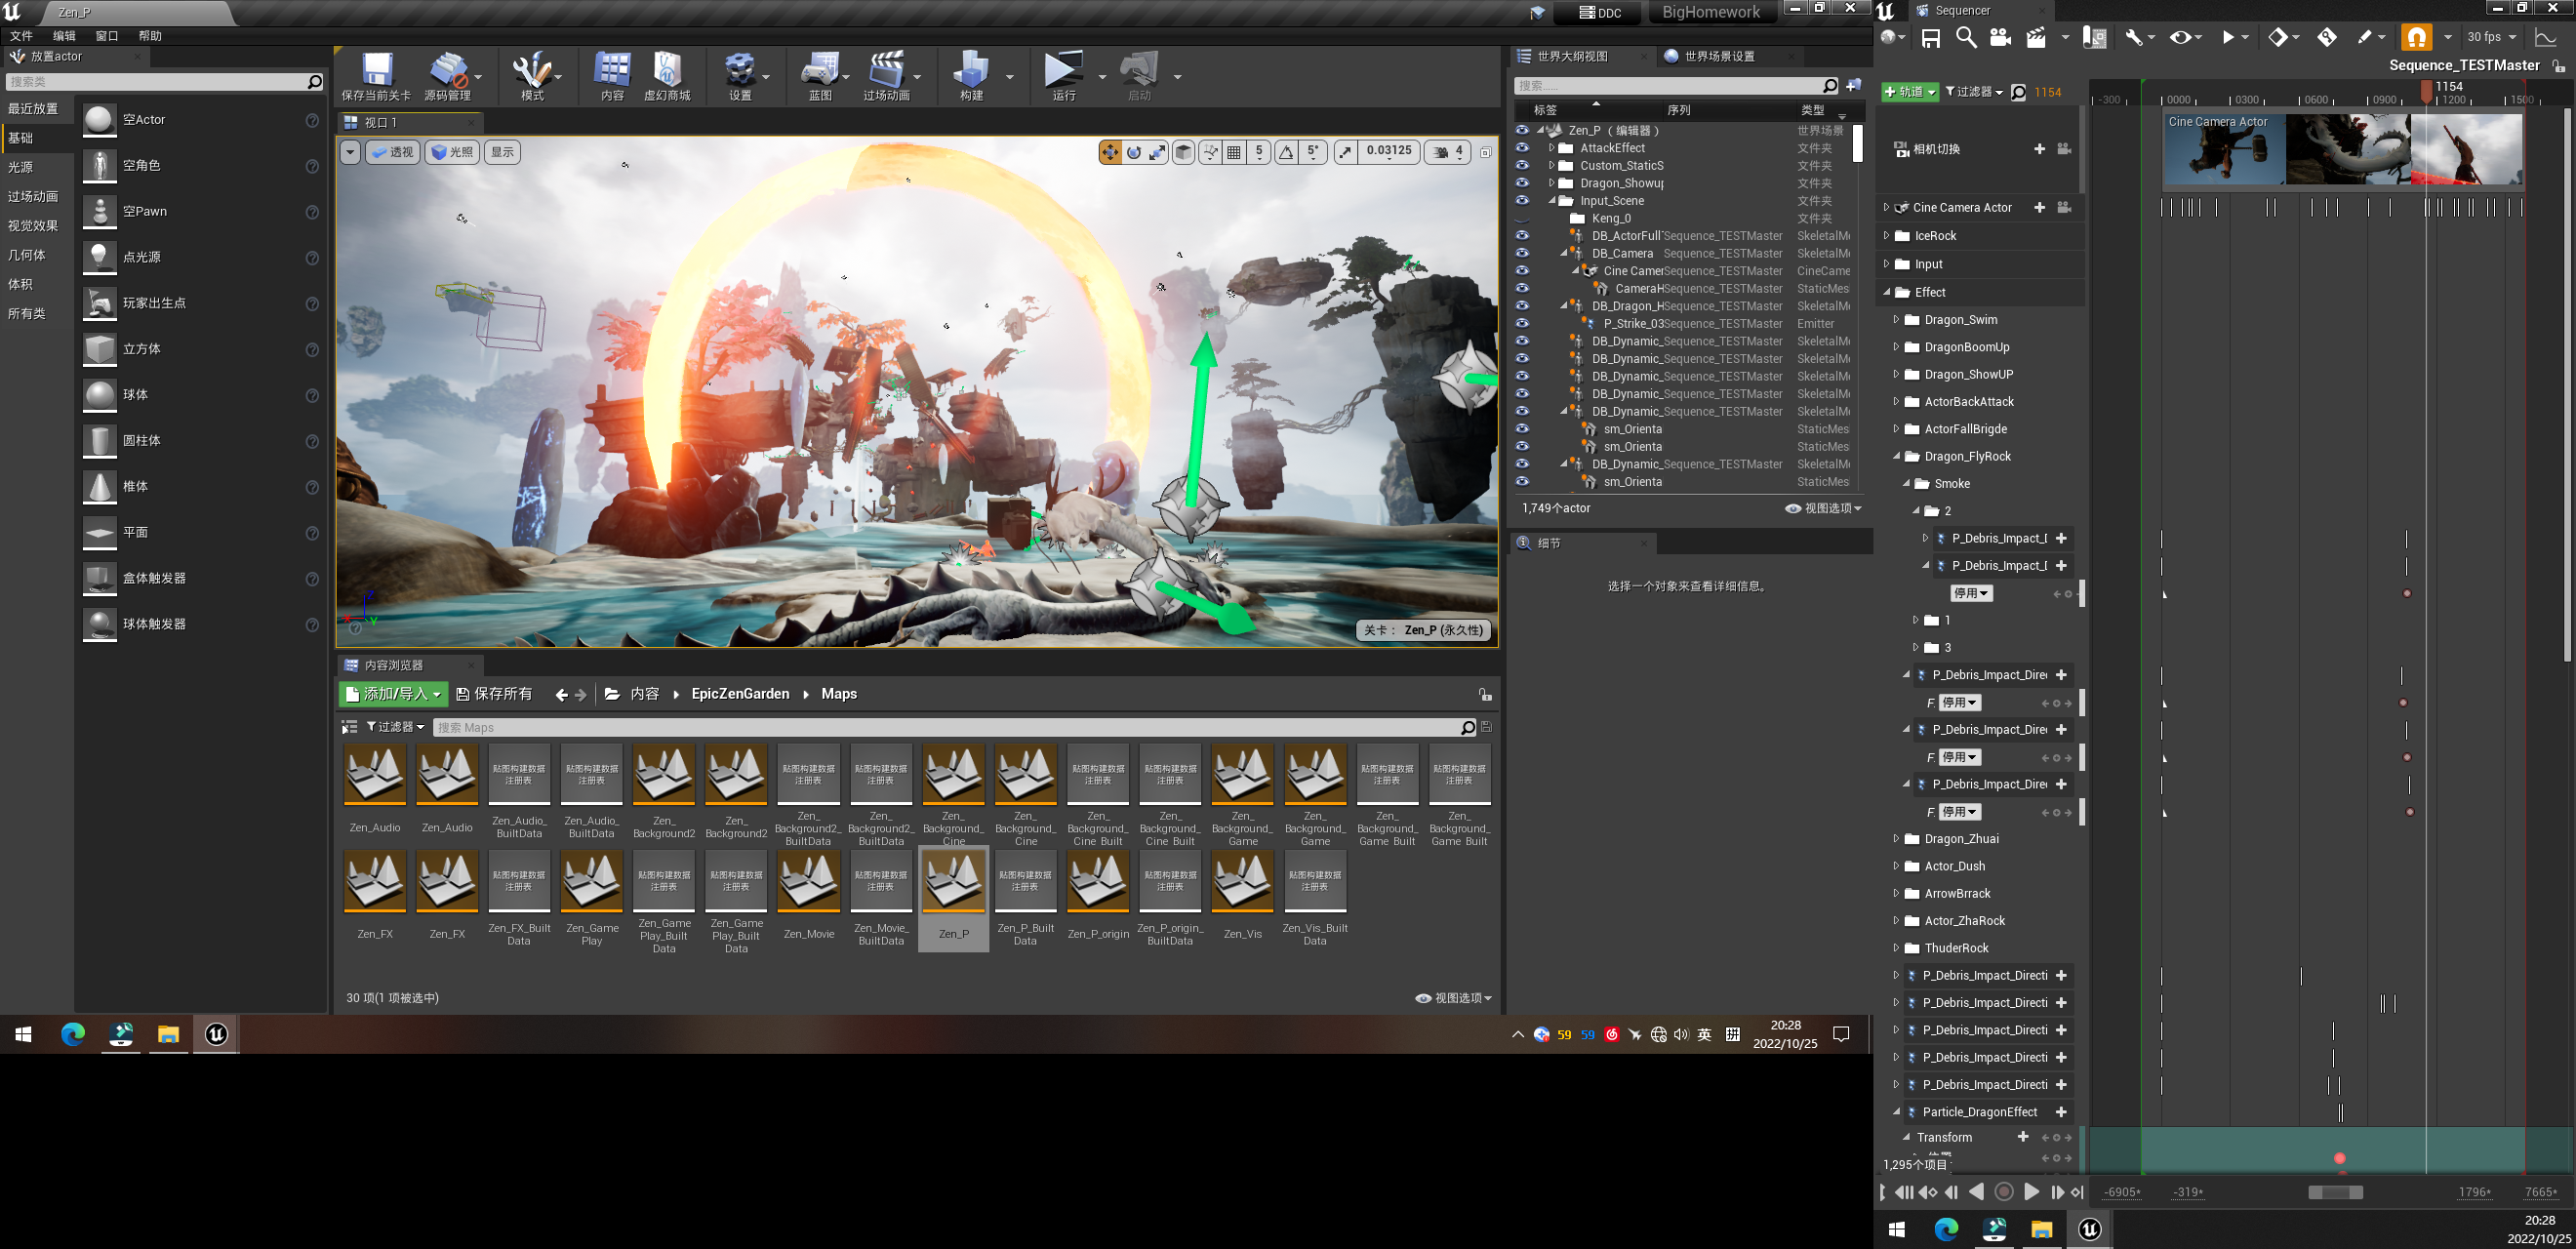
Task: Click the Save All button in Content Browser
Action: pos(494,694)
